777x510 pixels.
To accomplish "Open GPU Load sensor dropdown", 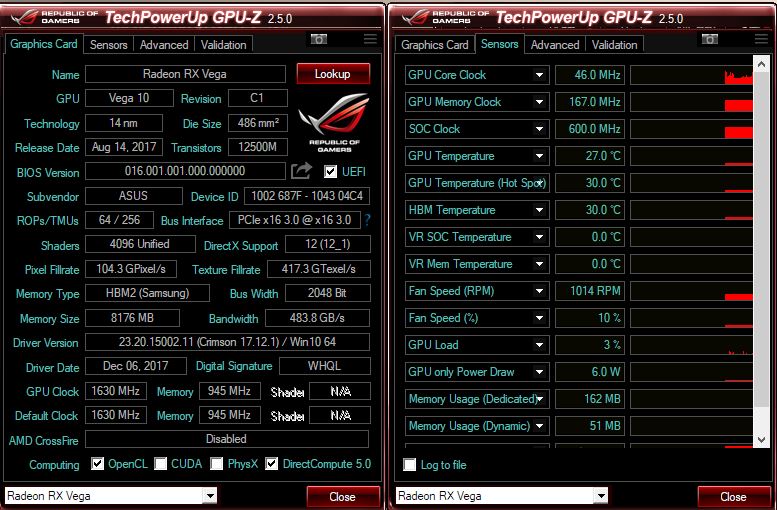I will pos(539,345).
